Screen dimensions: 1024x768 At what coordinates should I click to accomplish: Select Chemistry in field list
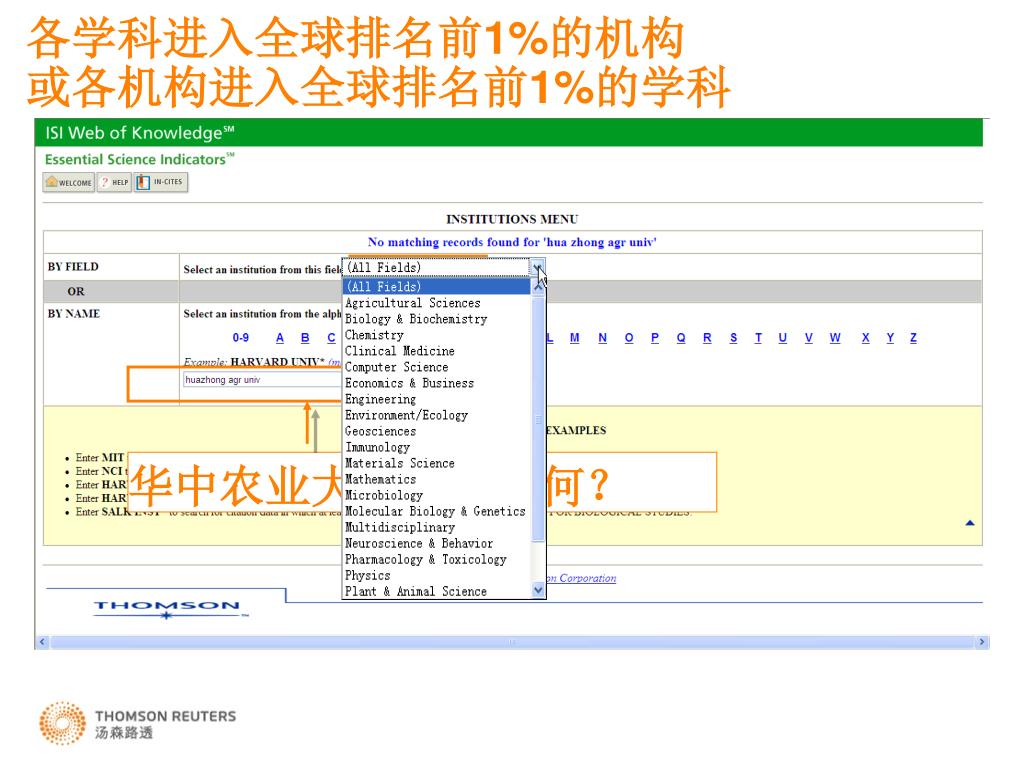tap(374, 335)
